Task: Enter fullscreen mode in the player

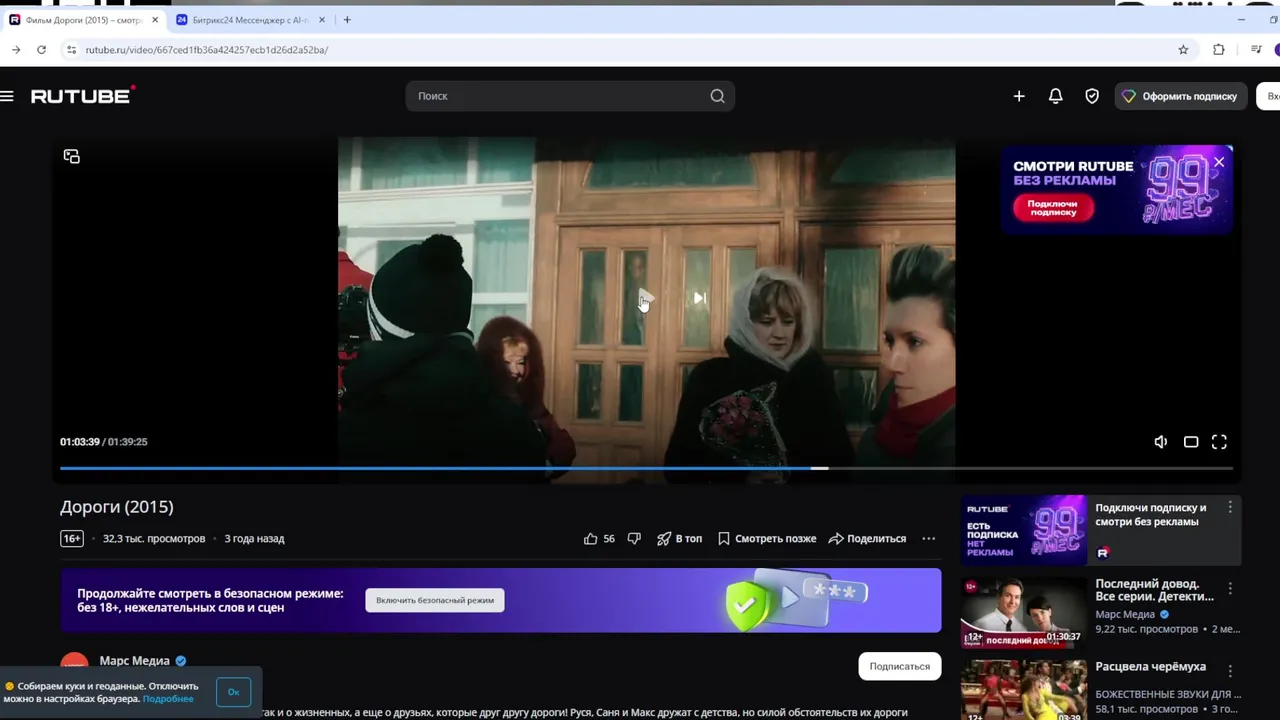Action: [x=1219, y=442]
